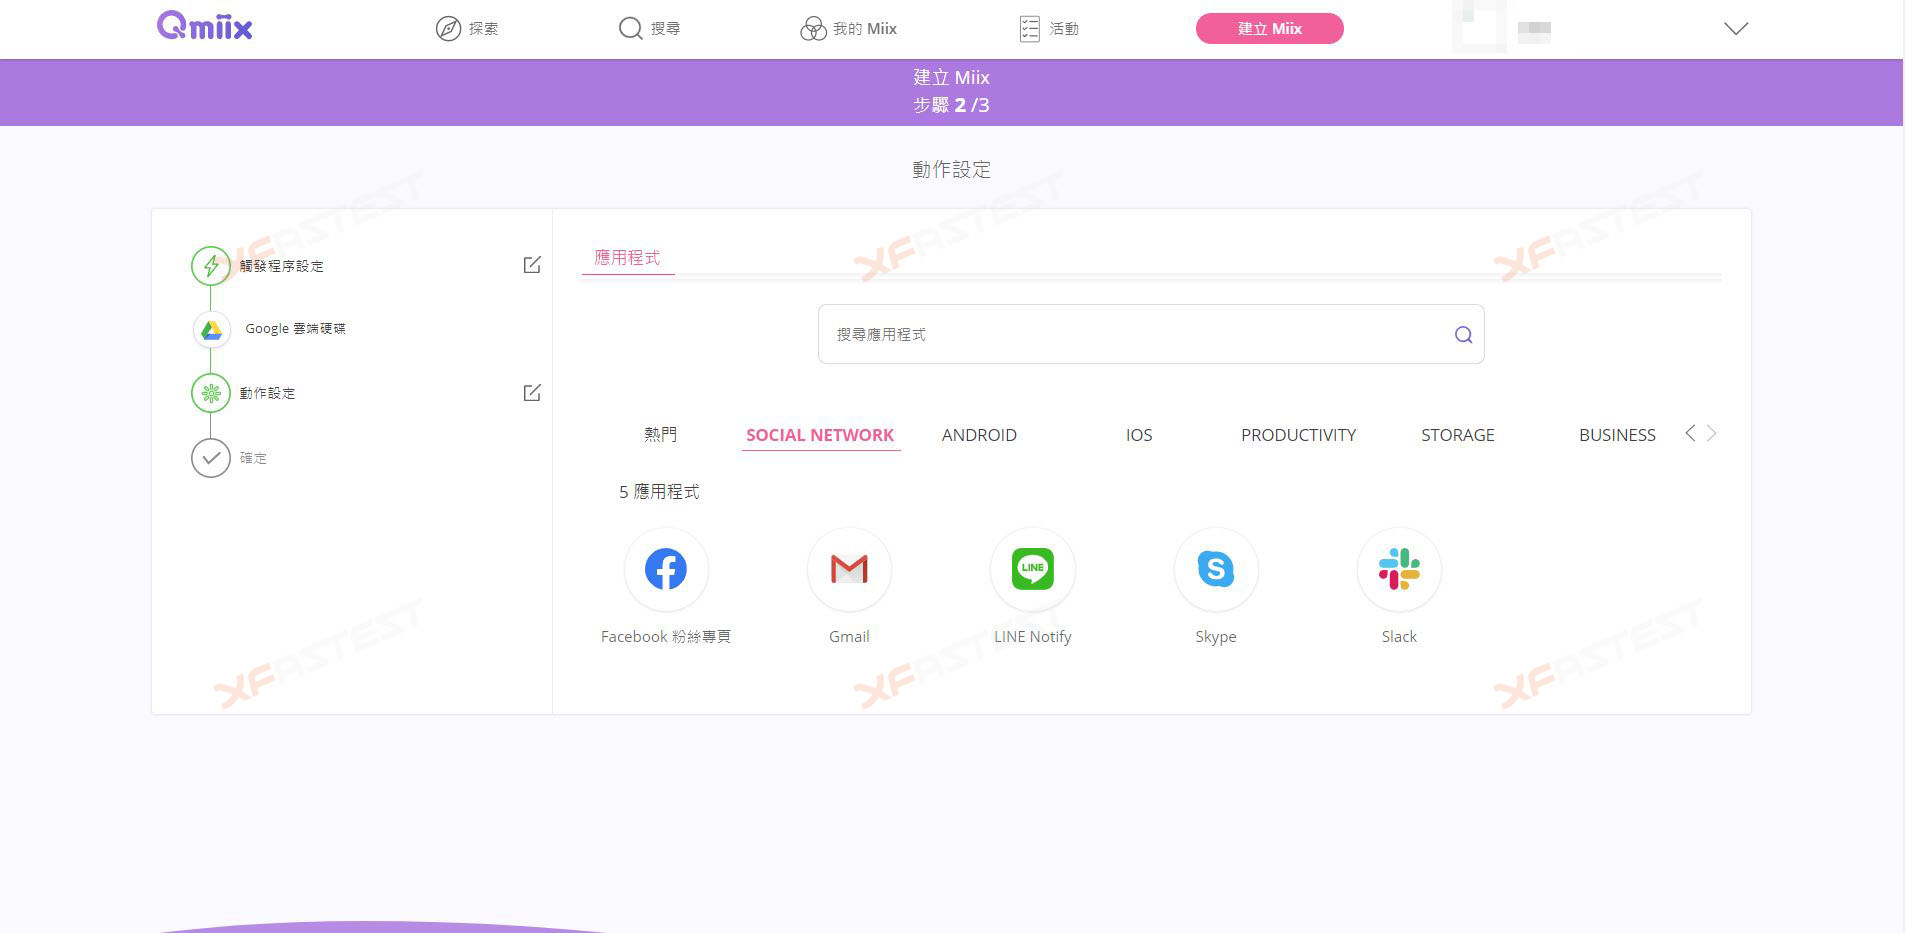The width and height of the screenshot is (1905, 933).
Task: Click the Google Drive step icon
Action: coord(211,329)
